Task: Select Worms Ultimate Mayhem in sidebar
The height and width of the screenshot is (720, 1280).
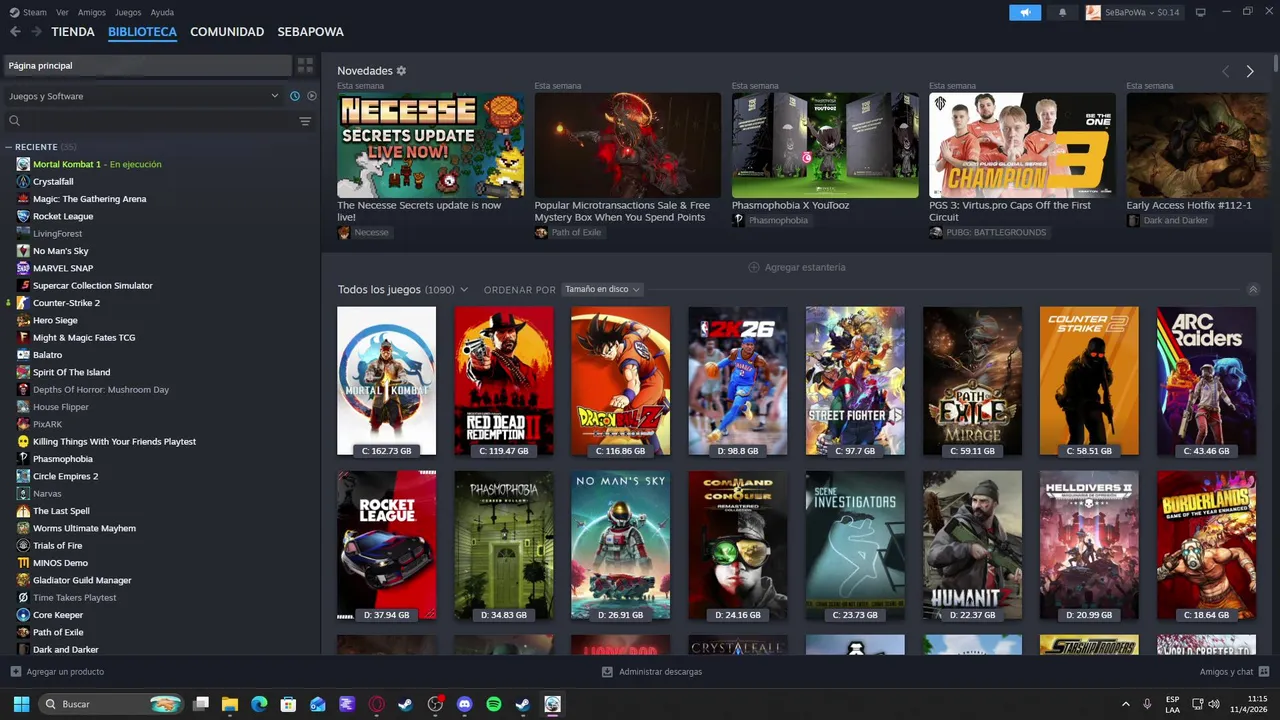Action: (84, 528)
